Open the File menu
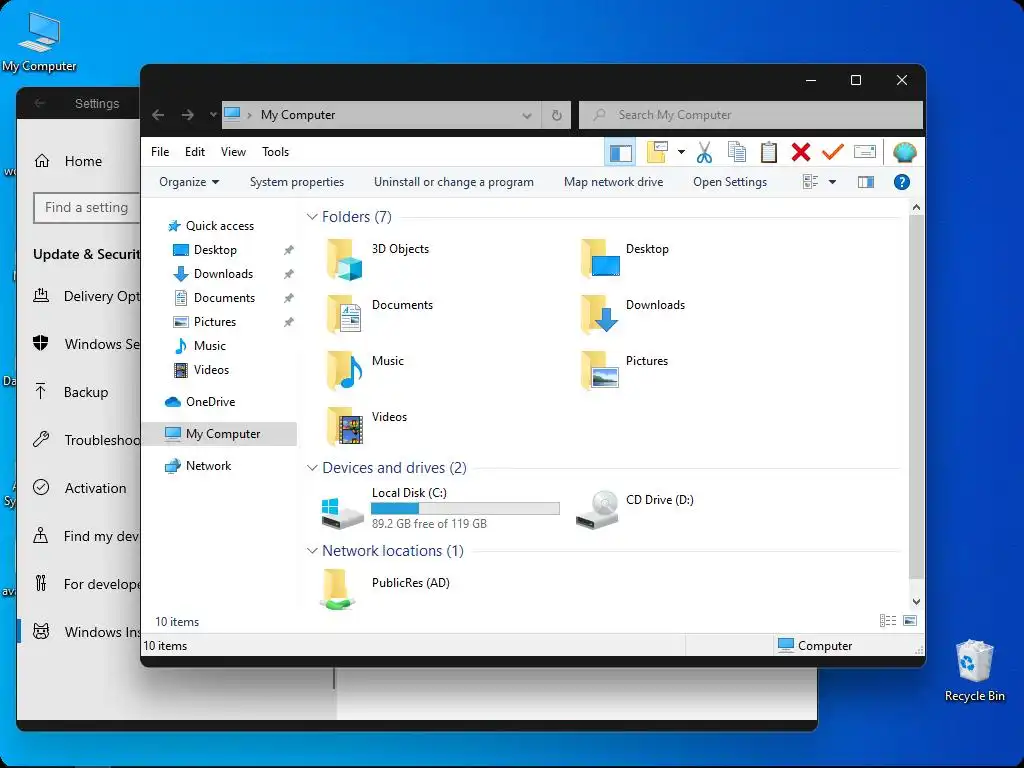 (x=160, y=152)
